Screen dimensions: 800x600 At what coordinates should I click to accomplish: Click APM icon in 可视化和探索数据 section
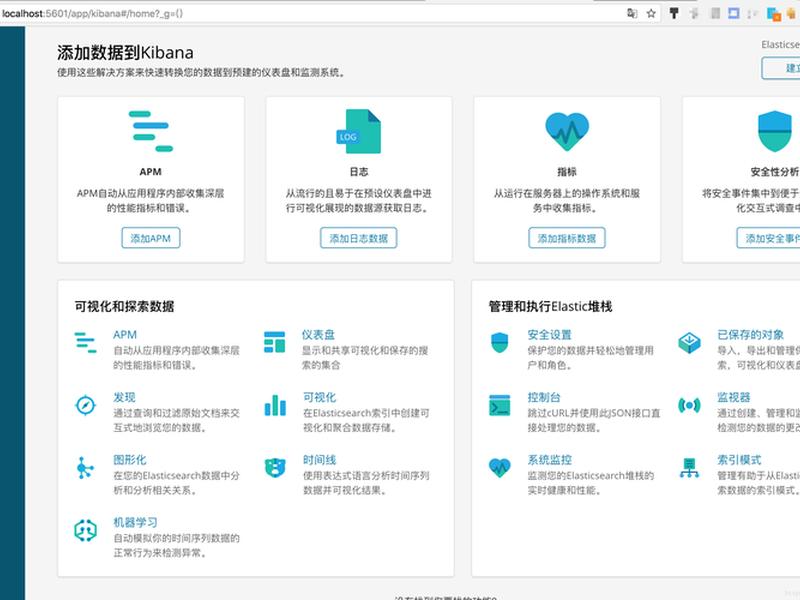[x=85, y=342]
